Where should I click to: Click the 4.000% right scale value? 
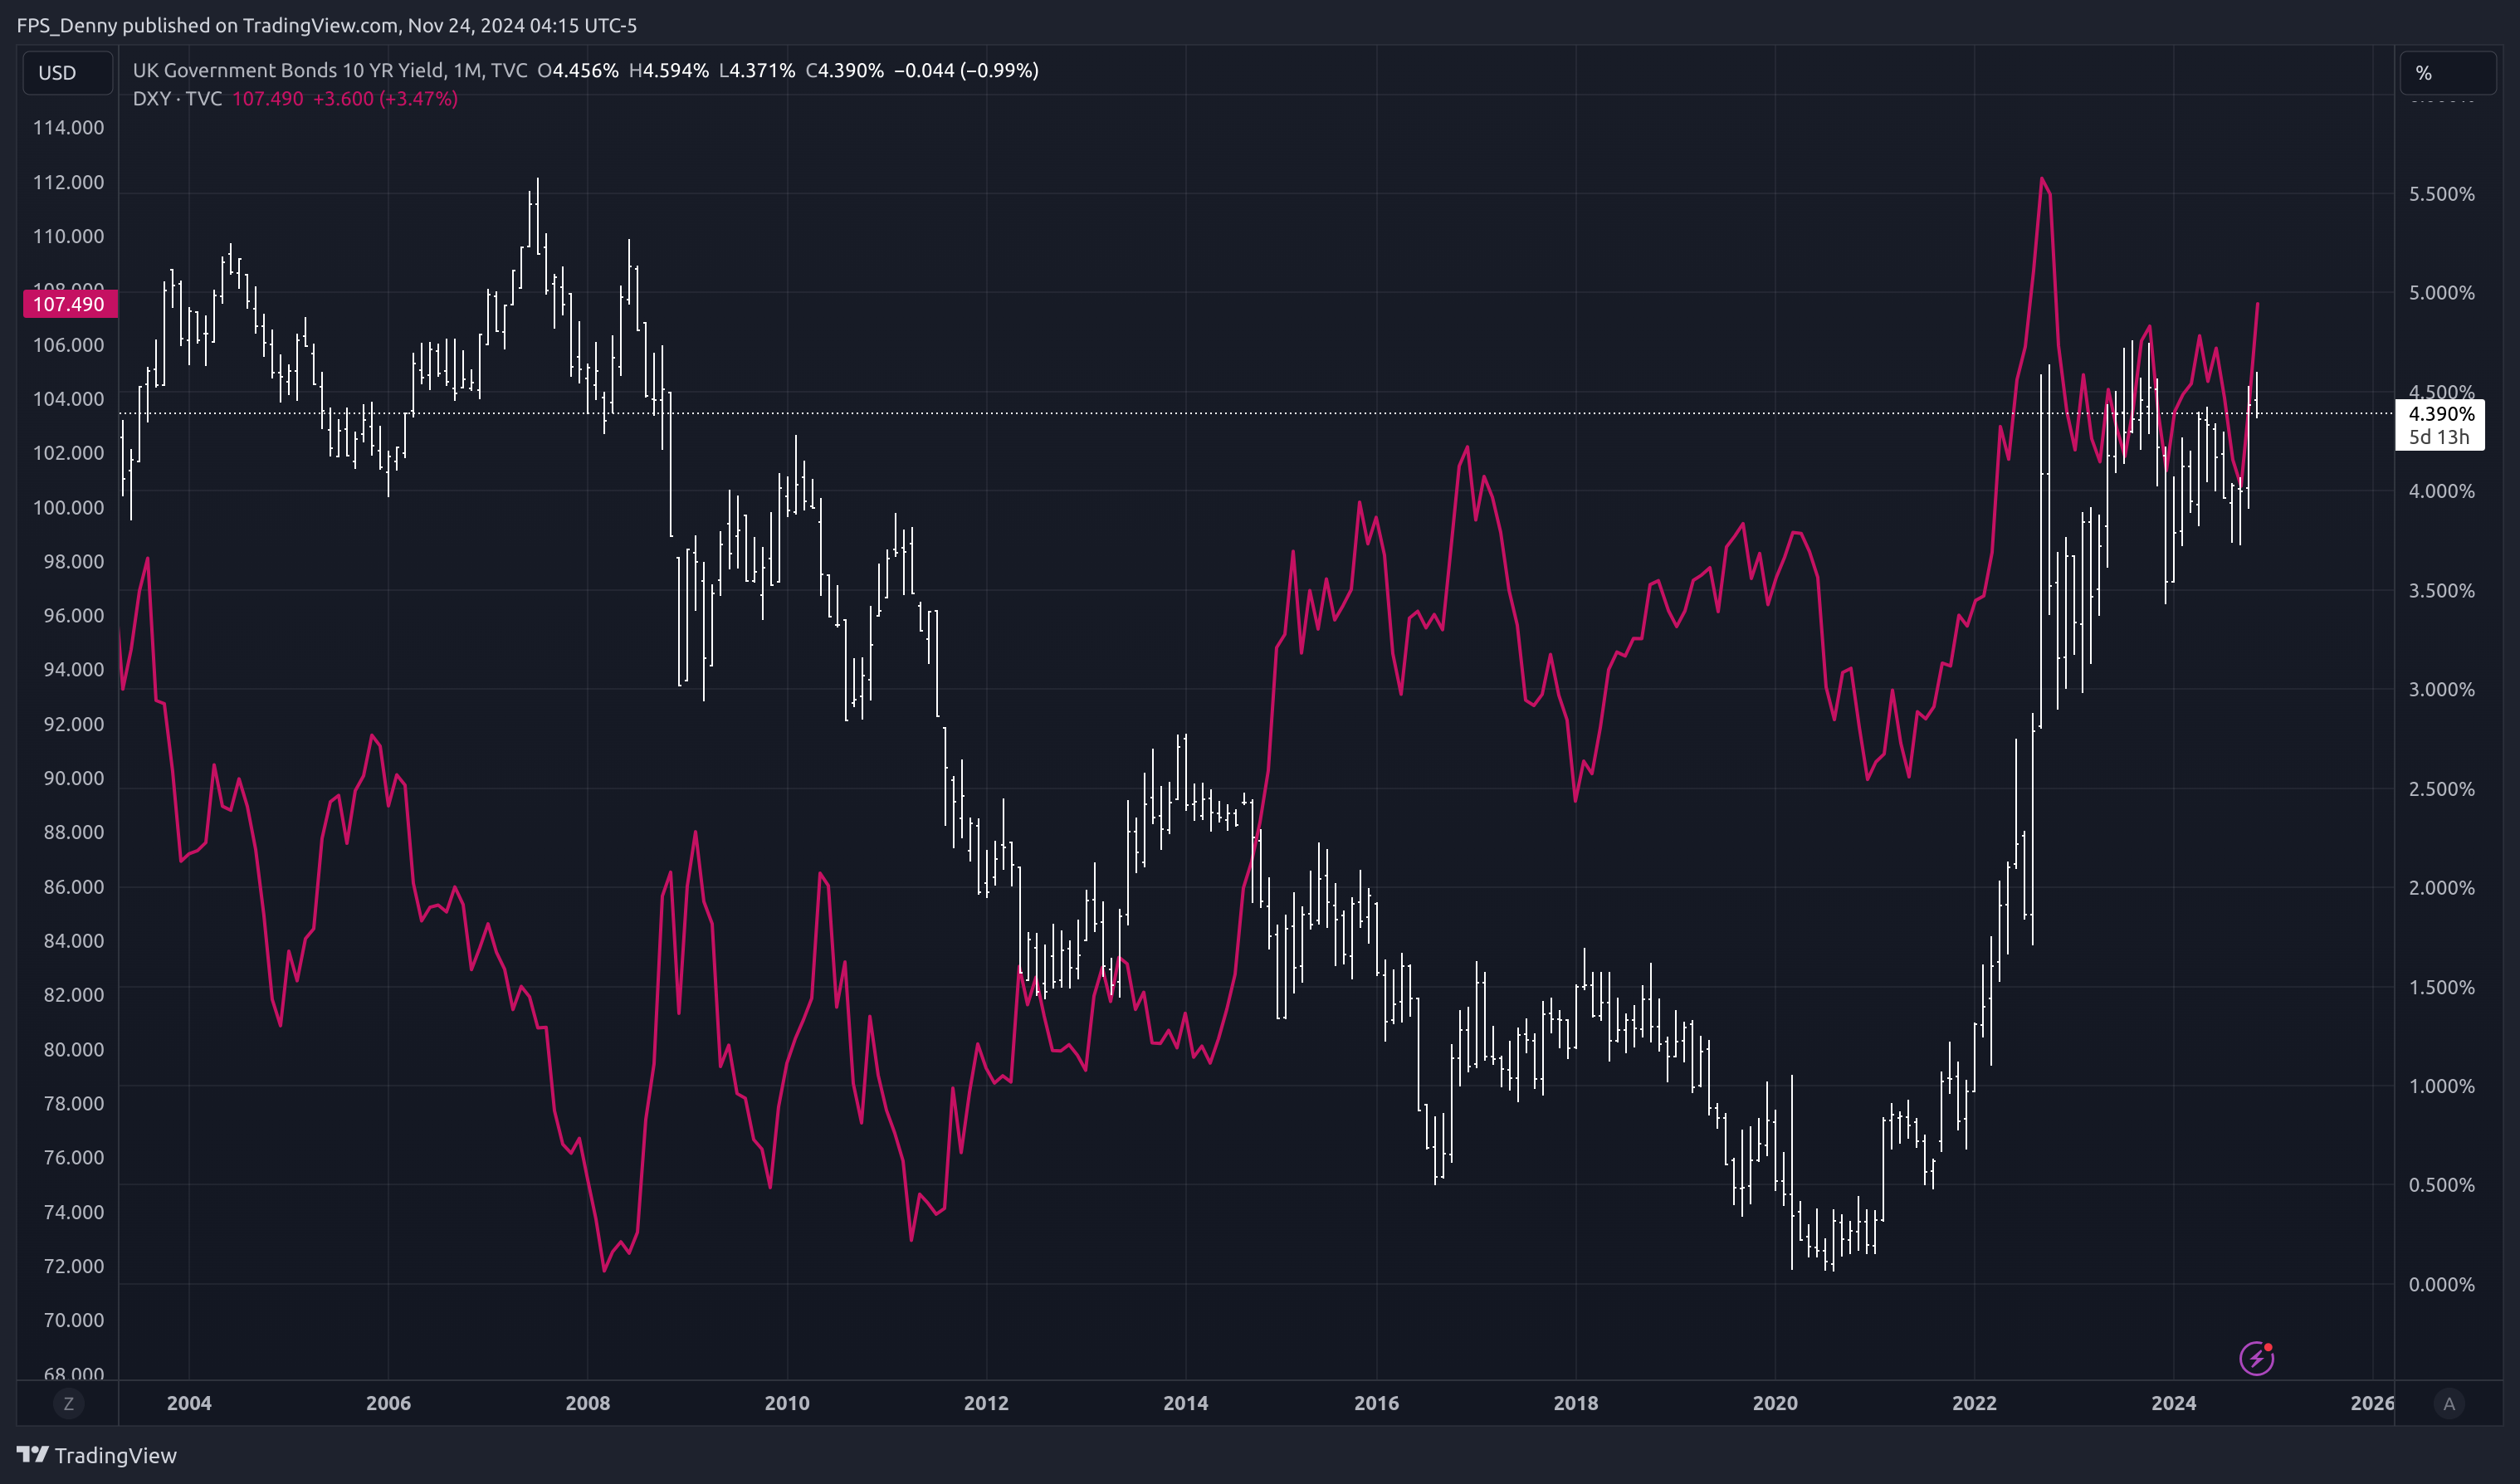pos(2441,491)
